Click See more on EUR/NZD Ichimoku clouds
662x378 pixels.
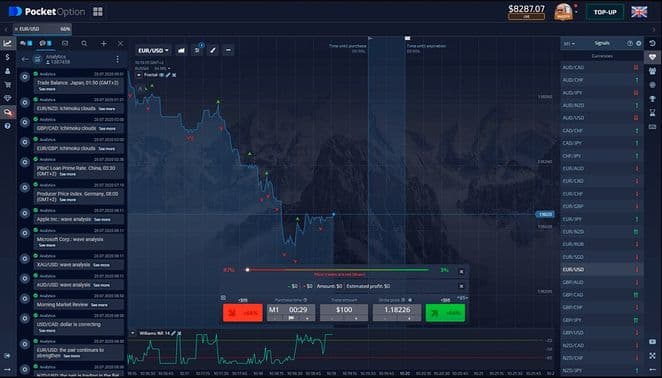pyautogui.click(x=107, y=109)
